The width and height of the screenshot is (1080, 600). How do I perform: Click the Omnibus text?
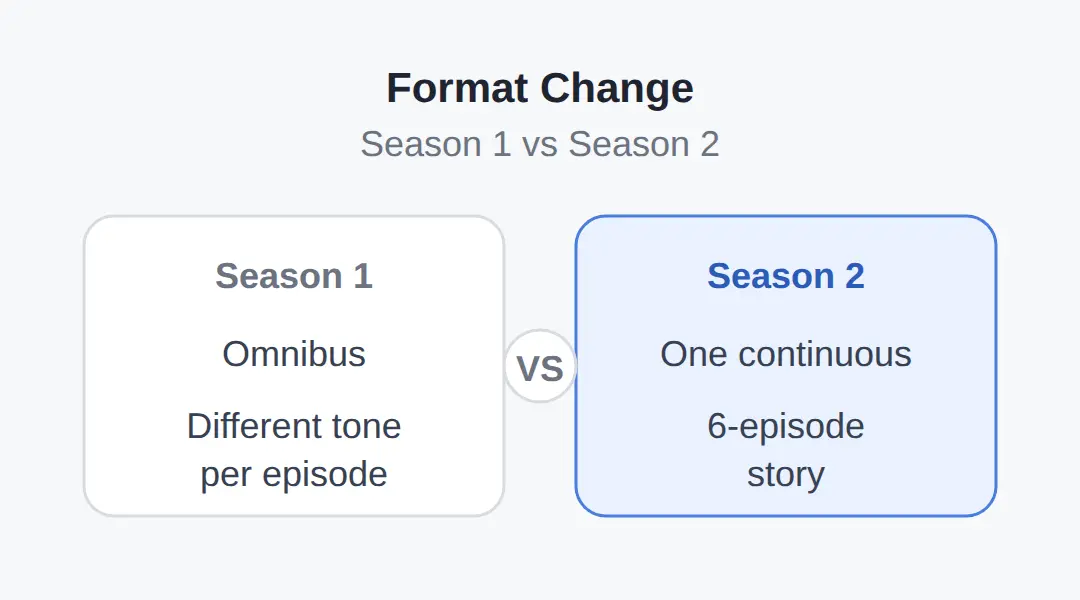(294, 354)
